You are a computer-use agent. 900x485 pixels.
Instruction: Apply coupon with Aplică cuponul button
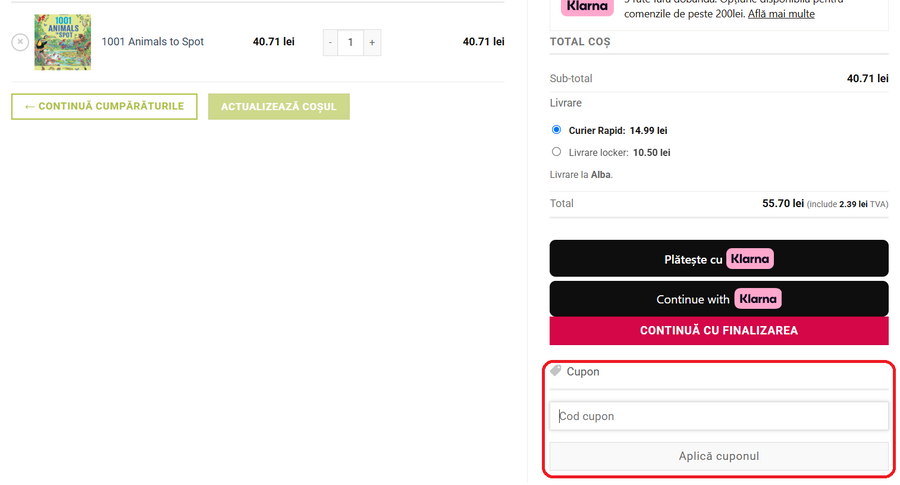(718, 456)
